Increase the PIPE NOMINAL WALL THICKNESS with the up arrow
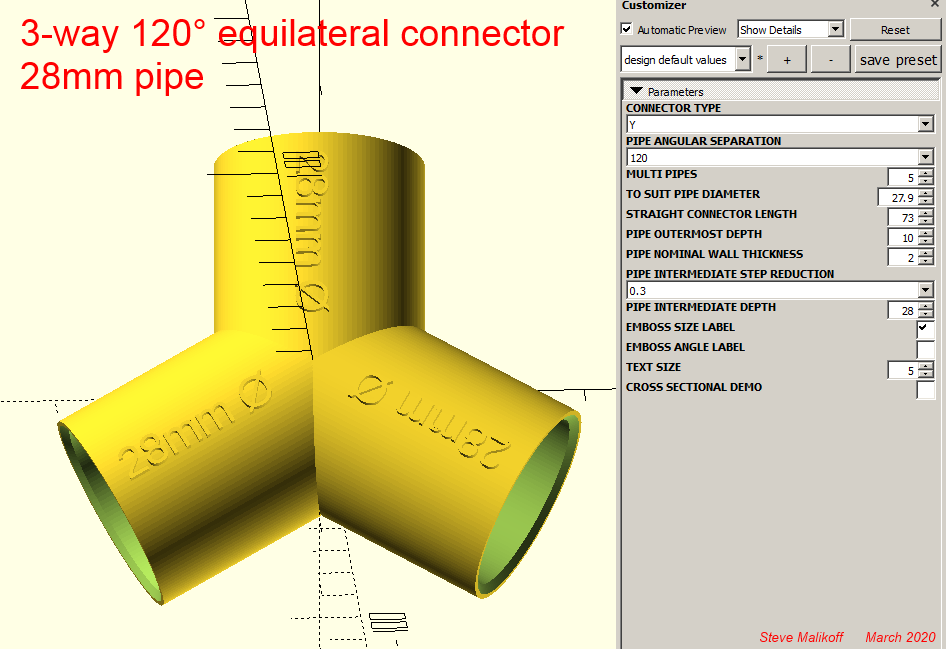 point(926,253)
